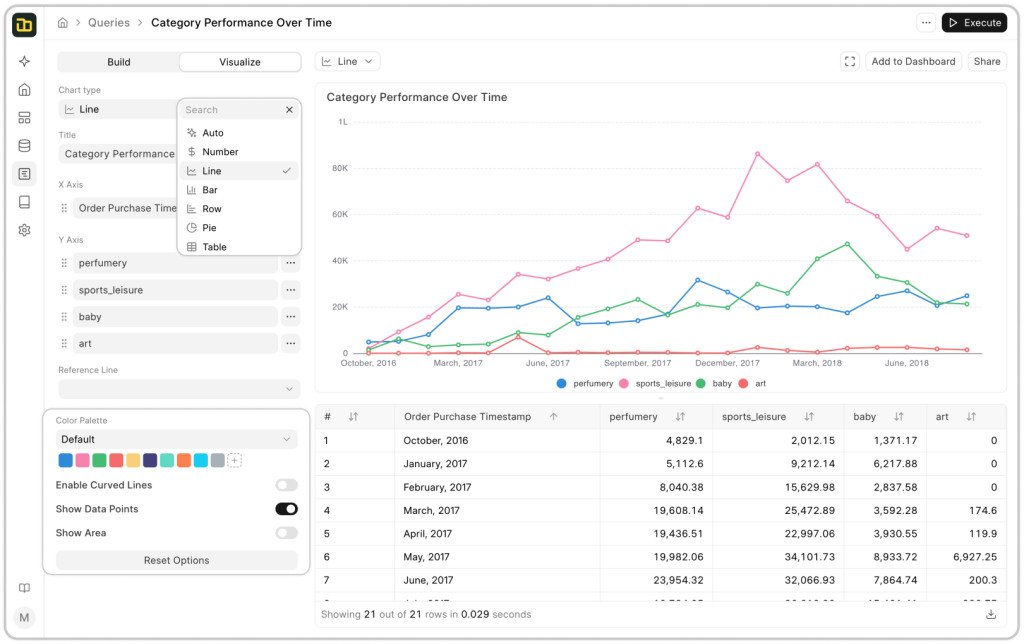Image resolution: width=1024 pixels, height=644 pixels.
Task: Open three-dot menu beside Execute
Action: [926, 23]
